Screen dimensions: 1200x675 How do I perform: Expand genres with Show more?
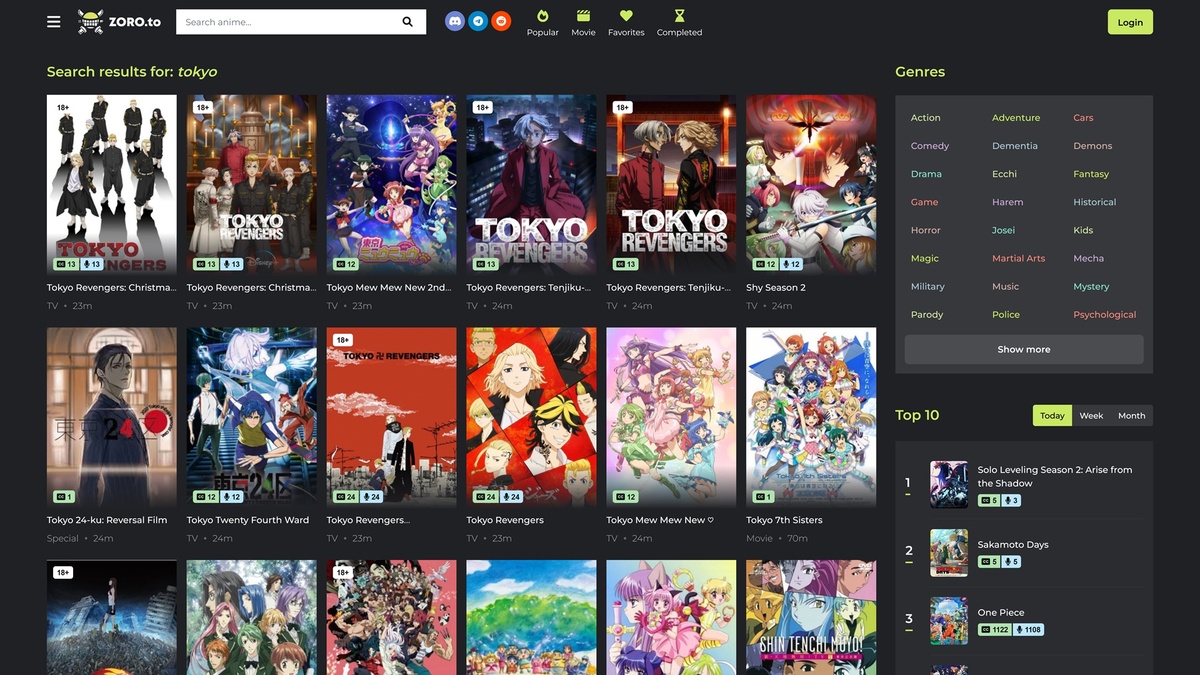click(x=1023, y=350)
